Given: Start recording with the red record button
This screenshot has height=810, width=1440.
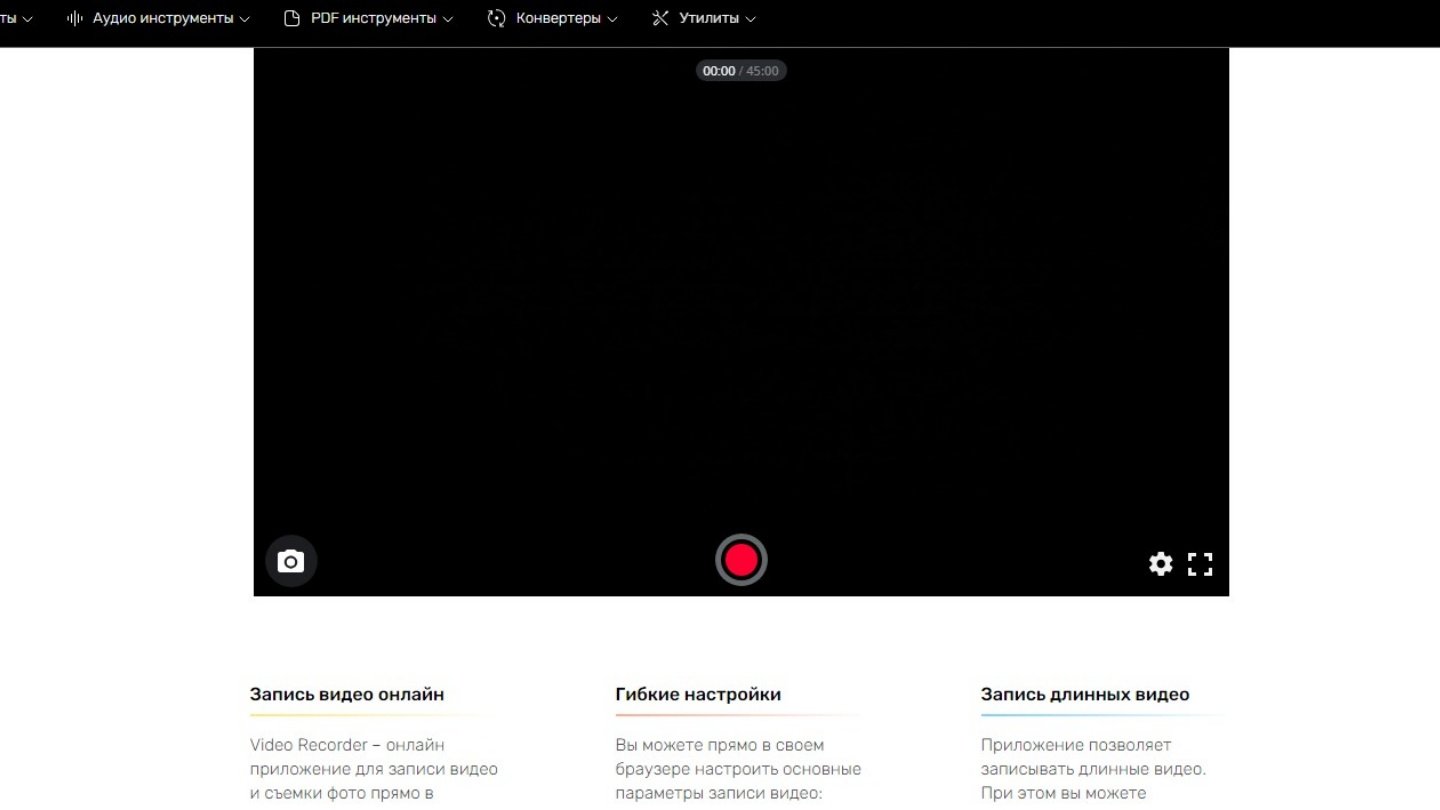Looking at the screenshot, I should tap(741, 560).
